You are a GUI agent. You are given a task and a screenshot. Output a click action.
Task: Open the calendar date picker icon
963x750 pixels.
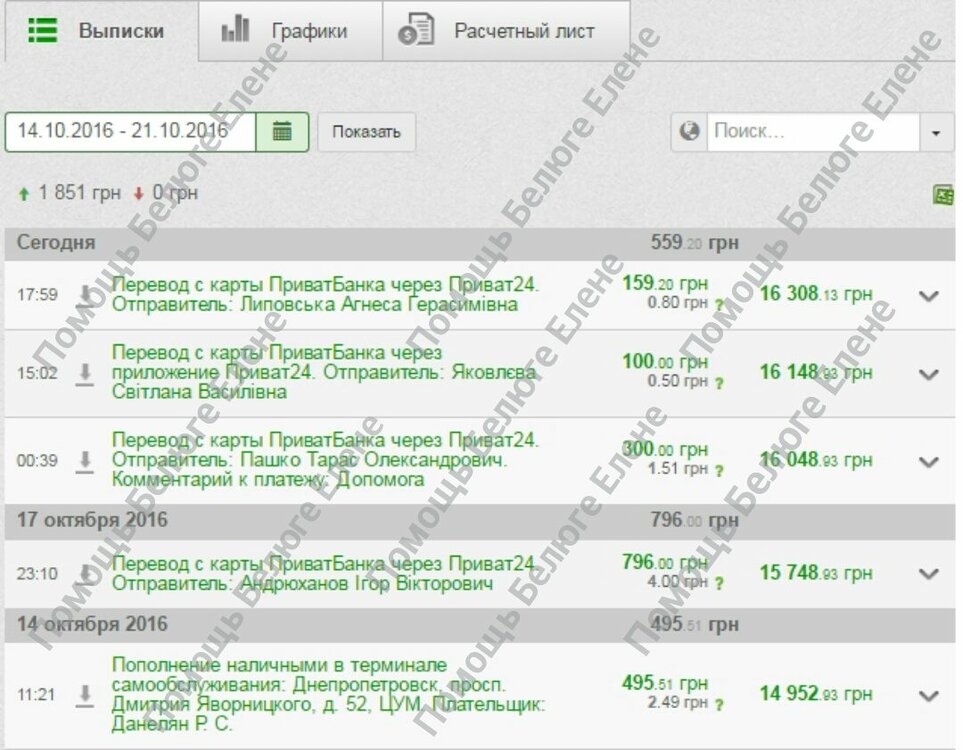click(282, 131)
